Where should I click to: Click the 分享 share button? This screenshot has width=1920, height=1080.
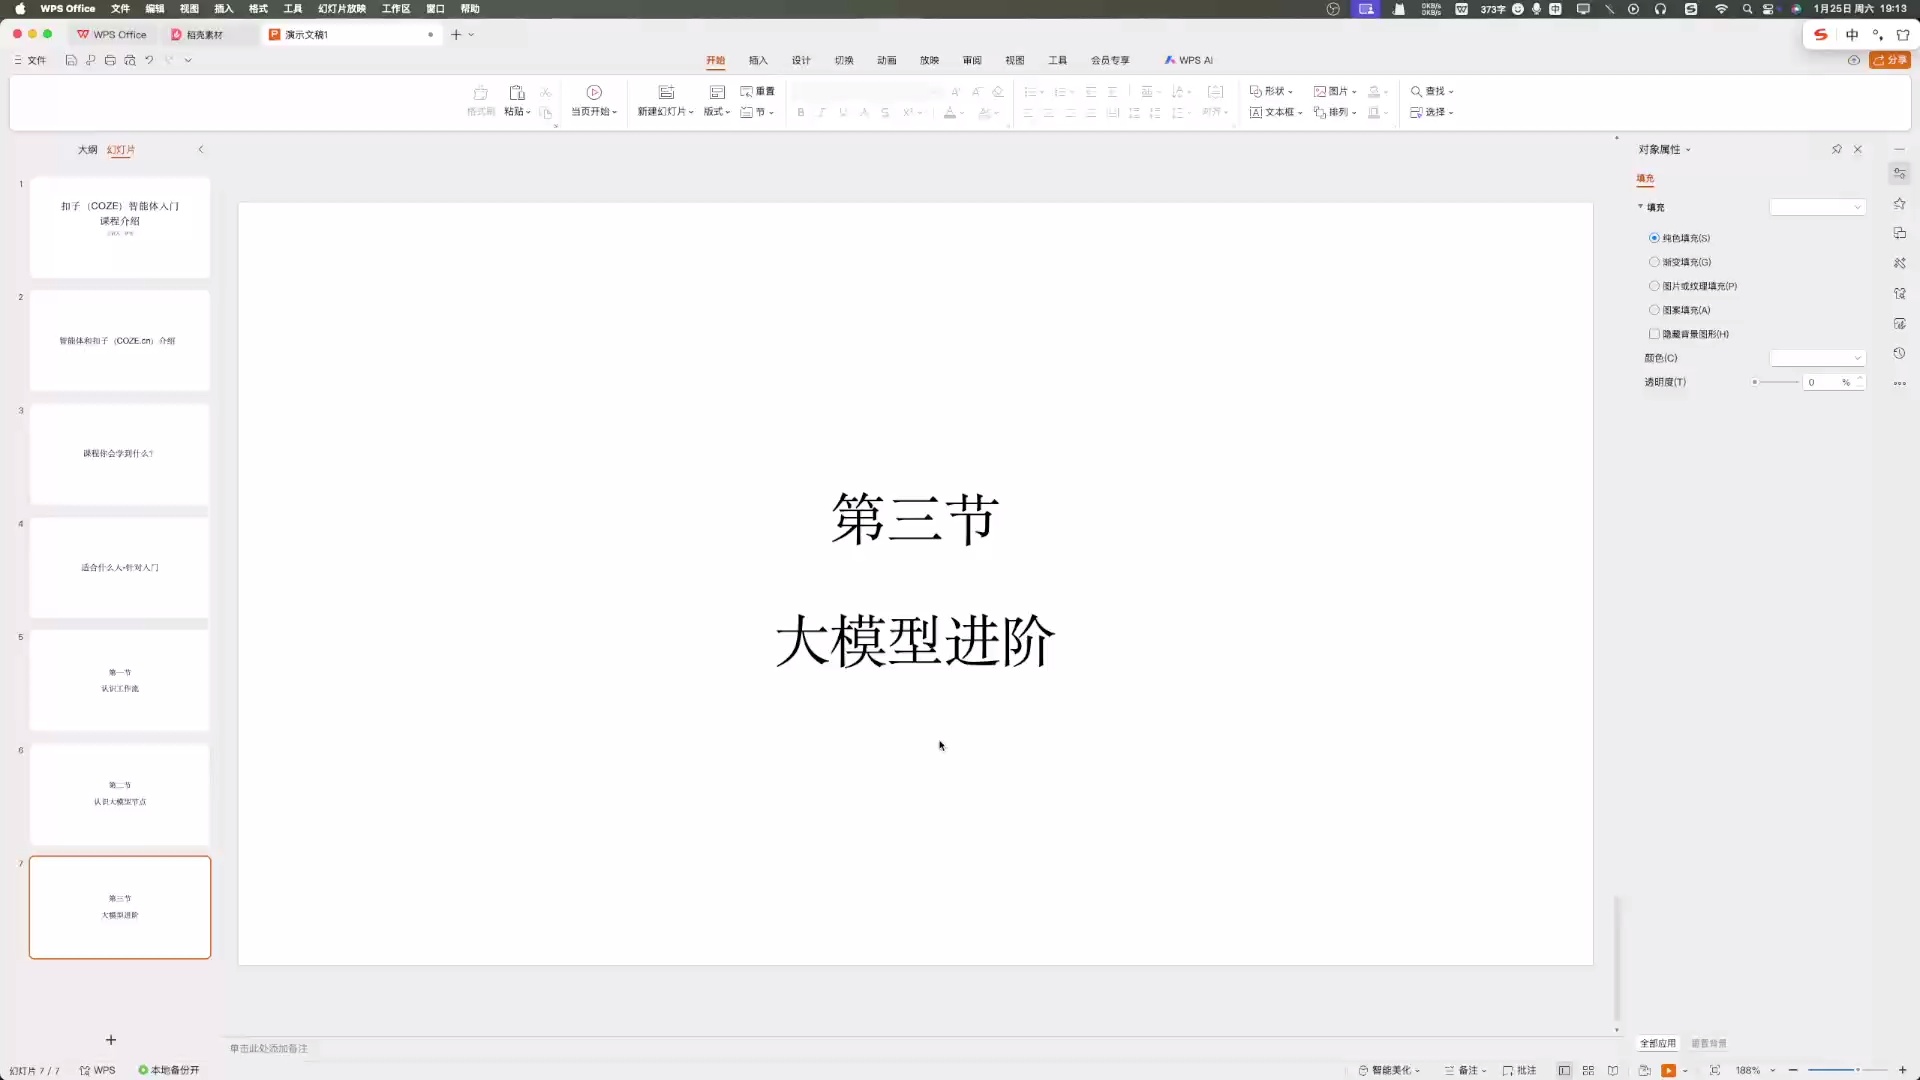pos(1890,60)
